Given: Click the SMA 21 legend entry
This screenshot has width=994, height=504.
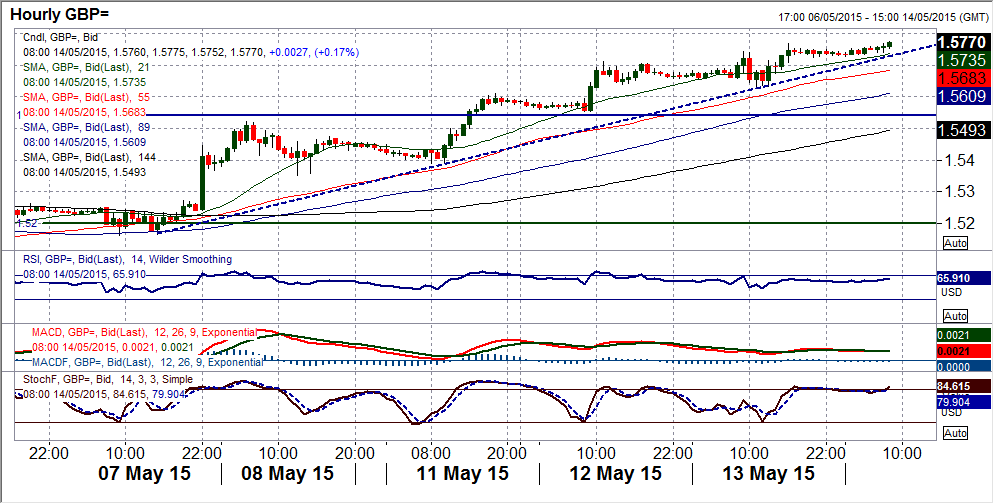Looking at the screenshot, I should click(x=86, y=68).
